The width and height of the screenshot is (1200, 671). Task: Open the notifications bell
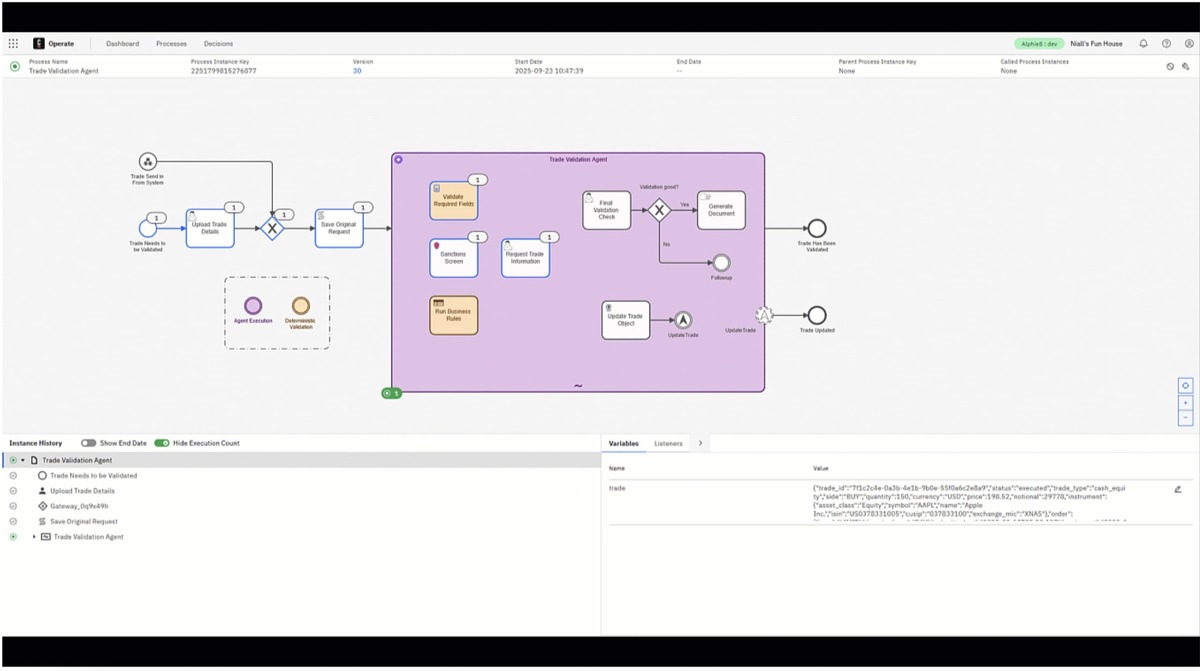[1143, 44]
